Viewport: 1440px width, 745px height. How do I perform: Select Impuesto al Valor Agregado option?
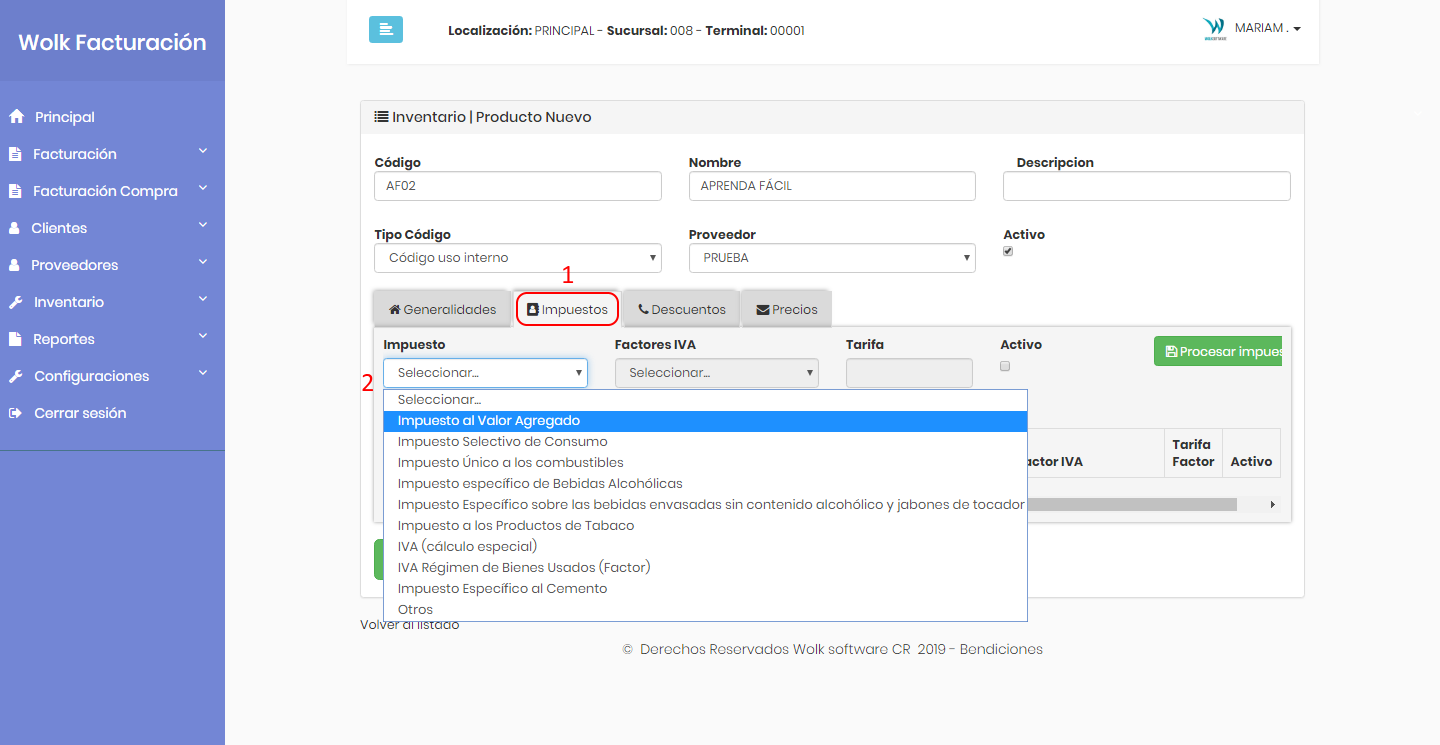pyautogui.click(x=705, y=421)
